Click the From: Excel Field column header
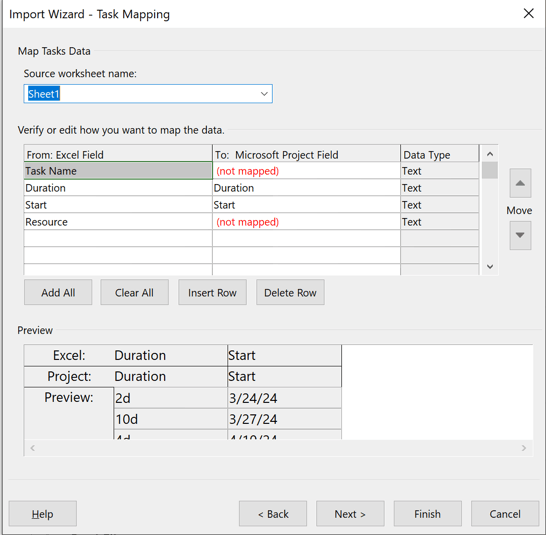 tap(118, 154)
